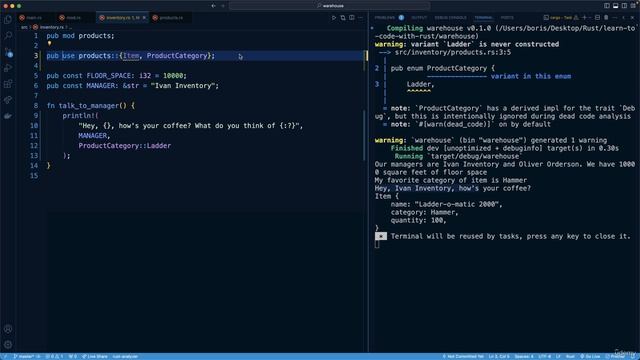
Task: Switch to products.rs editor tab
Action: click(171, 18)
